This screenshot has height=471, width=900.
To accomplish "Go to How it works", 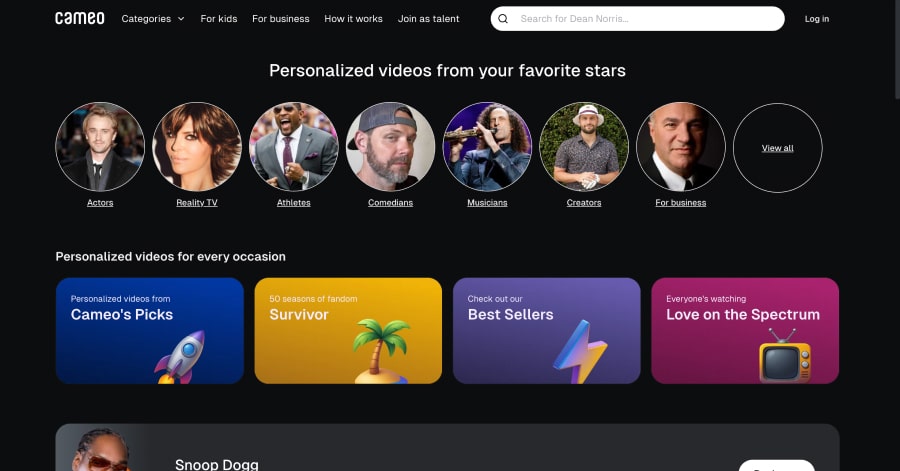I will point(354,19).
